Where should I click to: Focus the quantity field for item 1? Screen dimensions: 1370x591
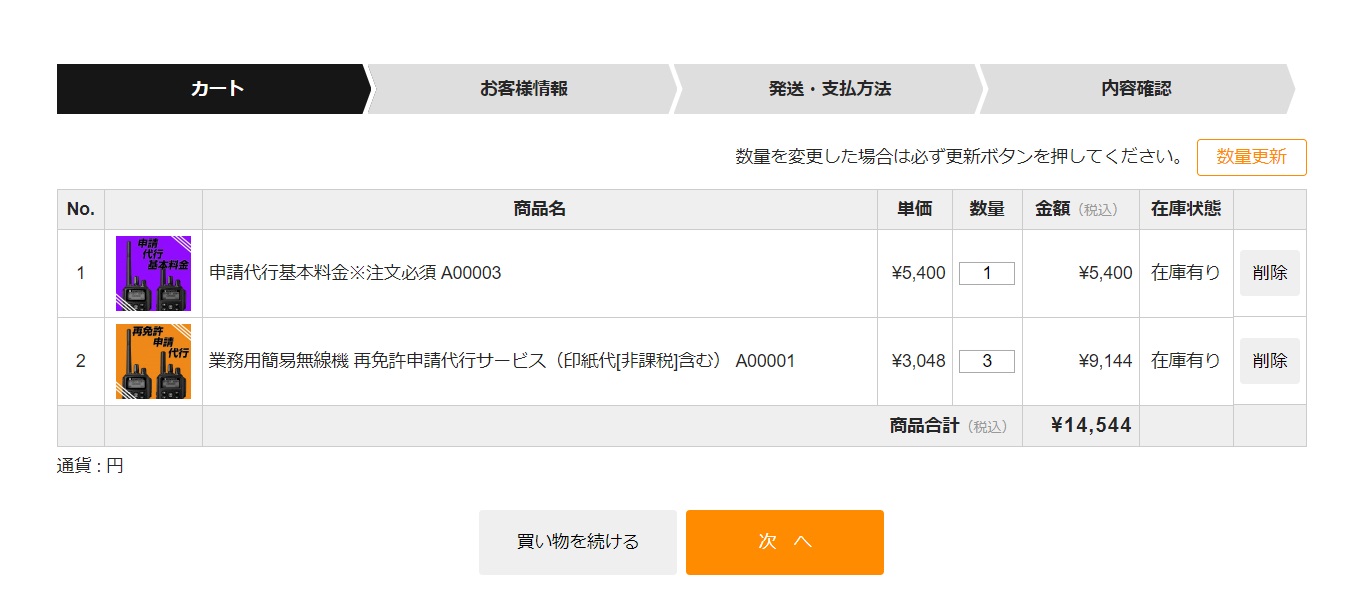[986, 273]
